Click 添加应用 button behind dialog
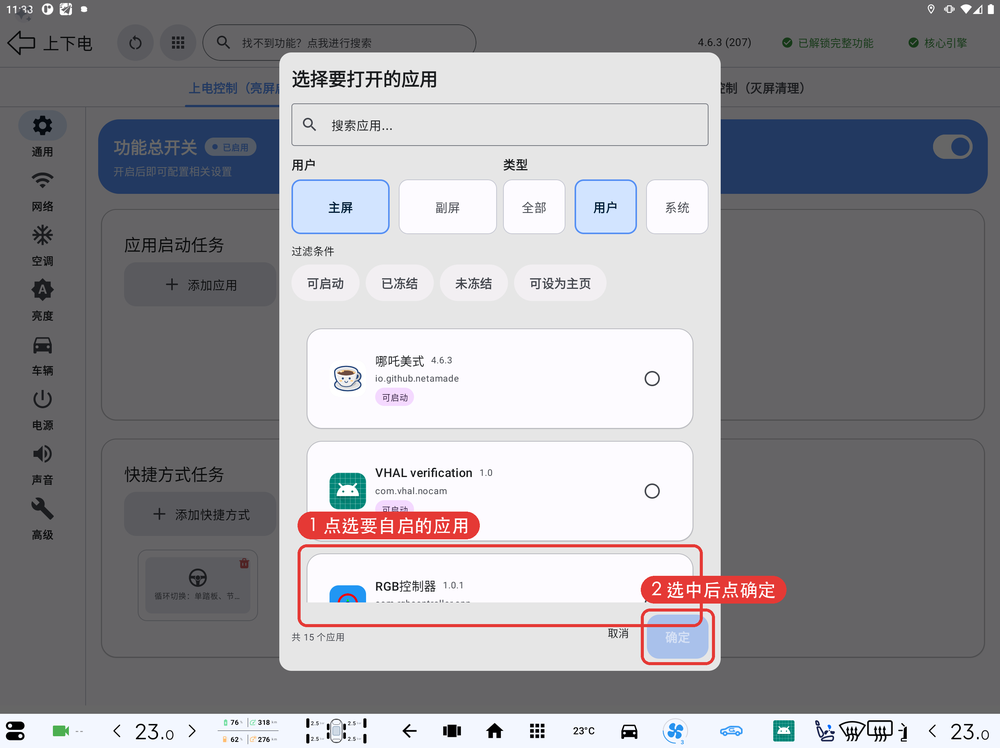This screenshot has height=748, width=1000. [x=200, y=284]
